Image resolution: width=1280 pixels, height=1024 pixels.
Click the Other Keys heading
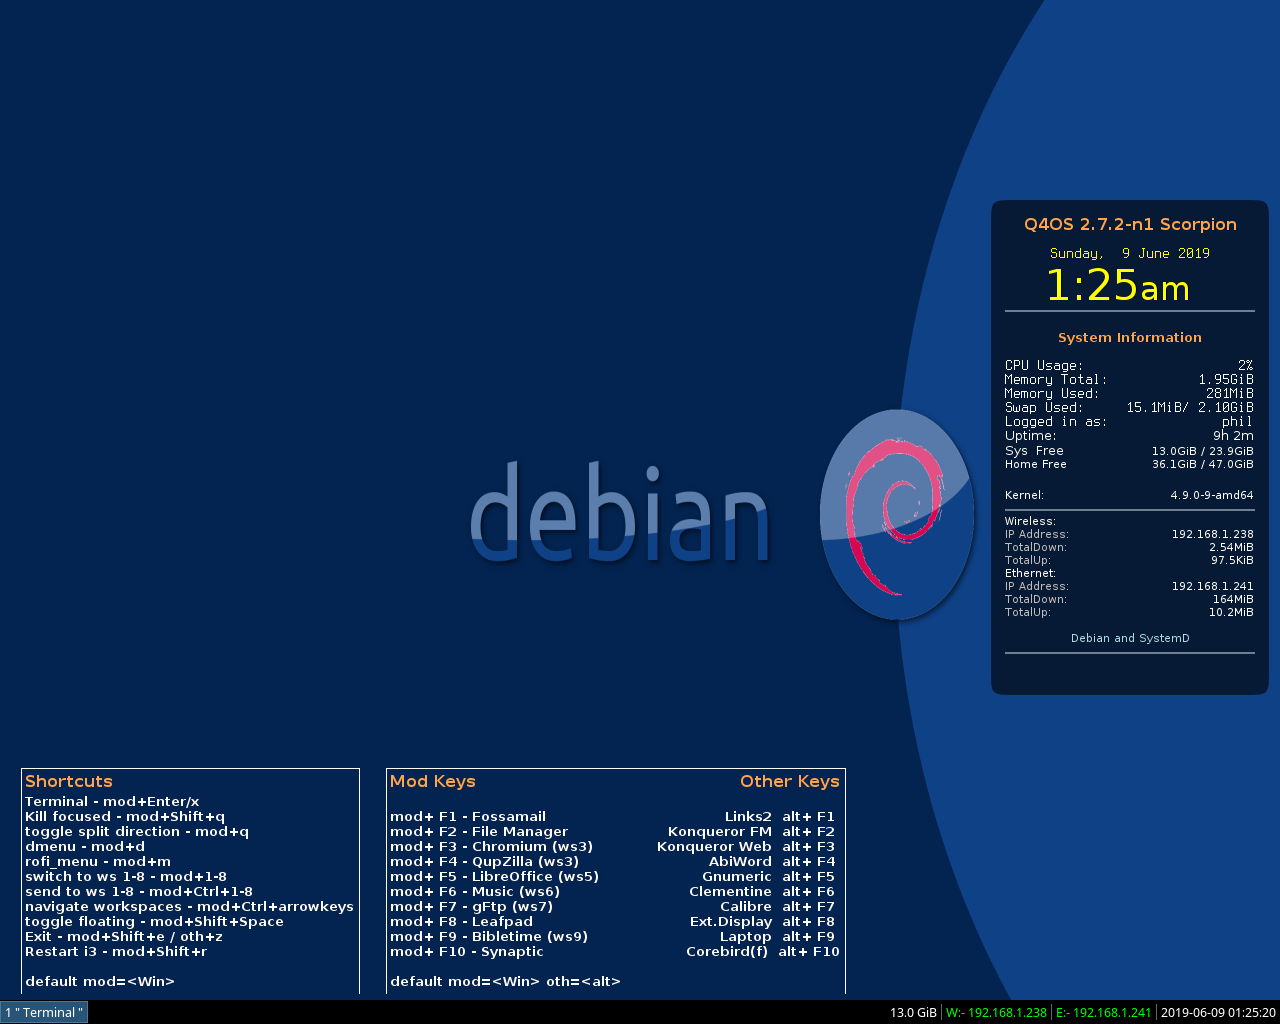click(790, 781)
